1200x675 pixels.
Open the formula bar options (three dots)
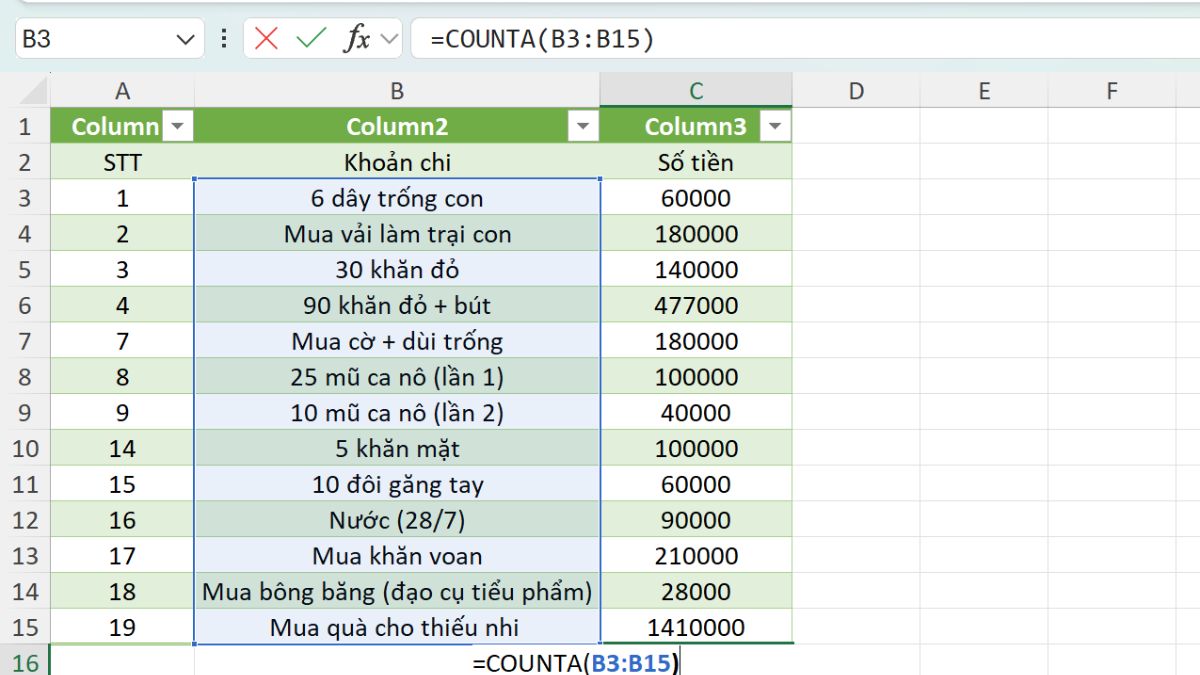coord(224,39)
